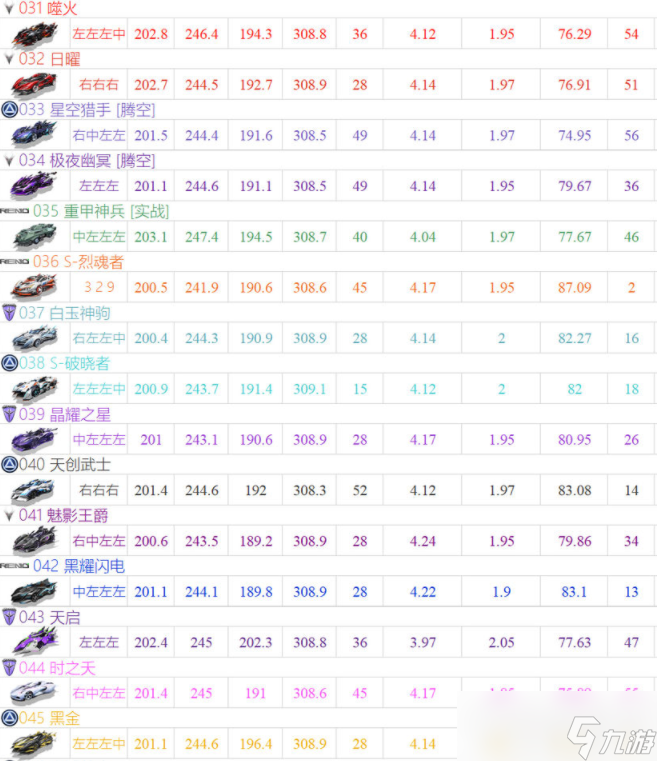657x761 pixels.
Task: Collapse the 031 噬火 row arrow
Action: point(9,8)
